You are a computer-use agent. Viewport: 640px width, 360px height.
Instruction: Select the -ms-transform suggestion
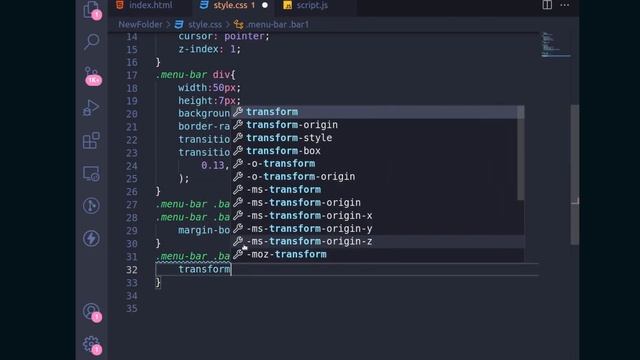(378, 190)
